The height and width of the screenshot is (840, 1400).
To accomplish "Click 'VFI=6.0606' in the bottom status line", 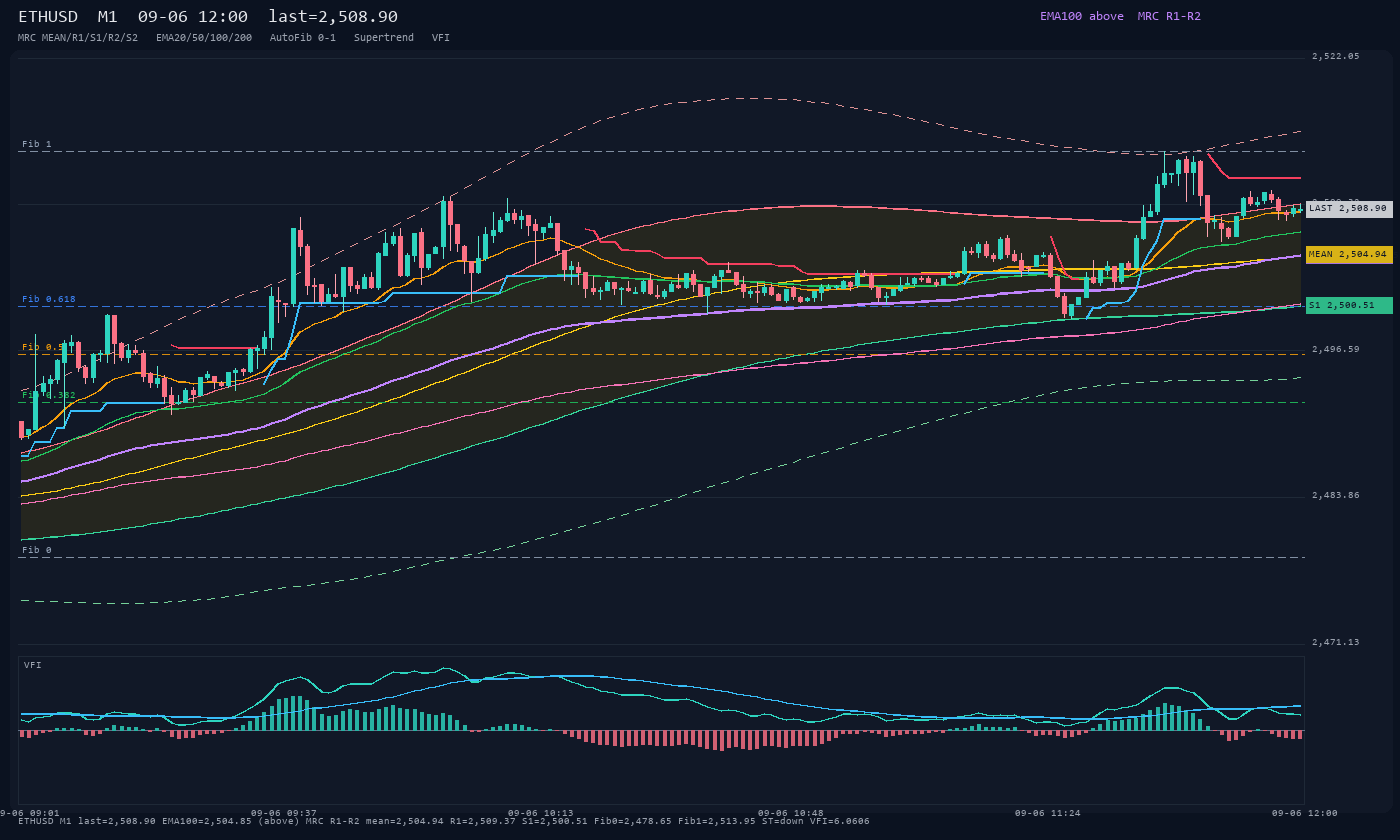I will (x=839, y=821).
